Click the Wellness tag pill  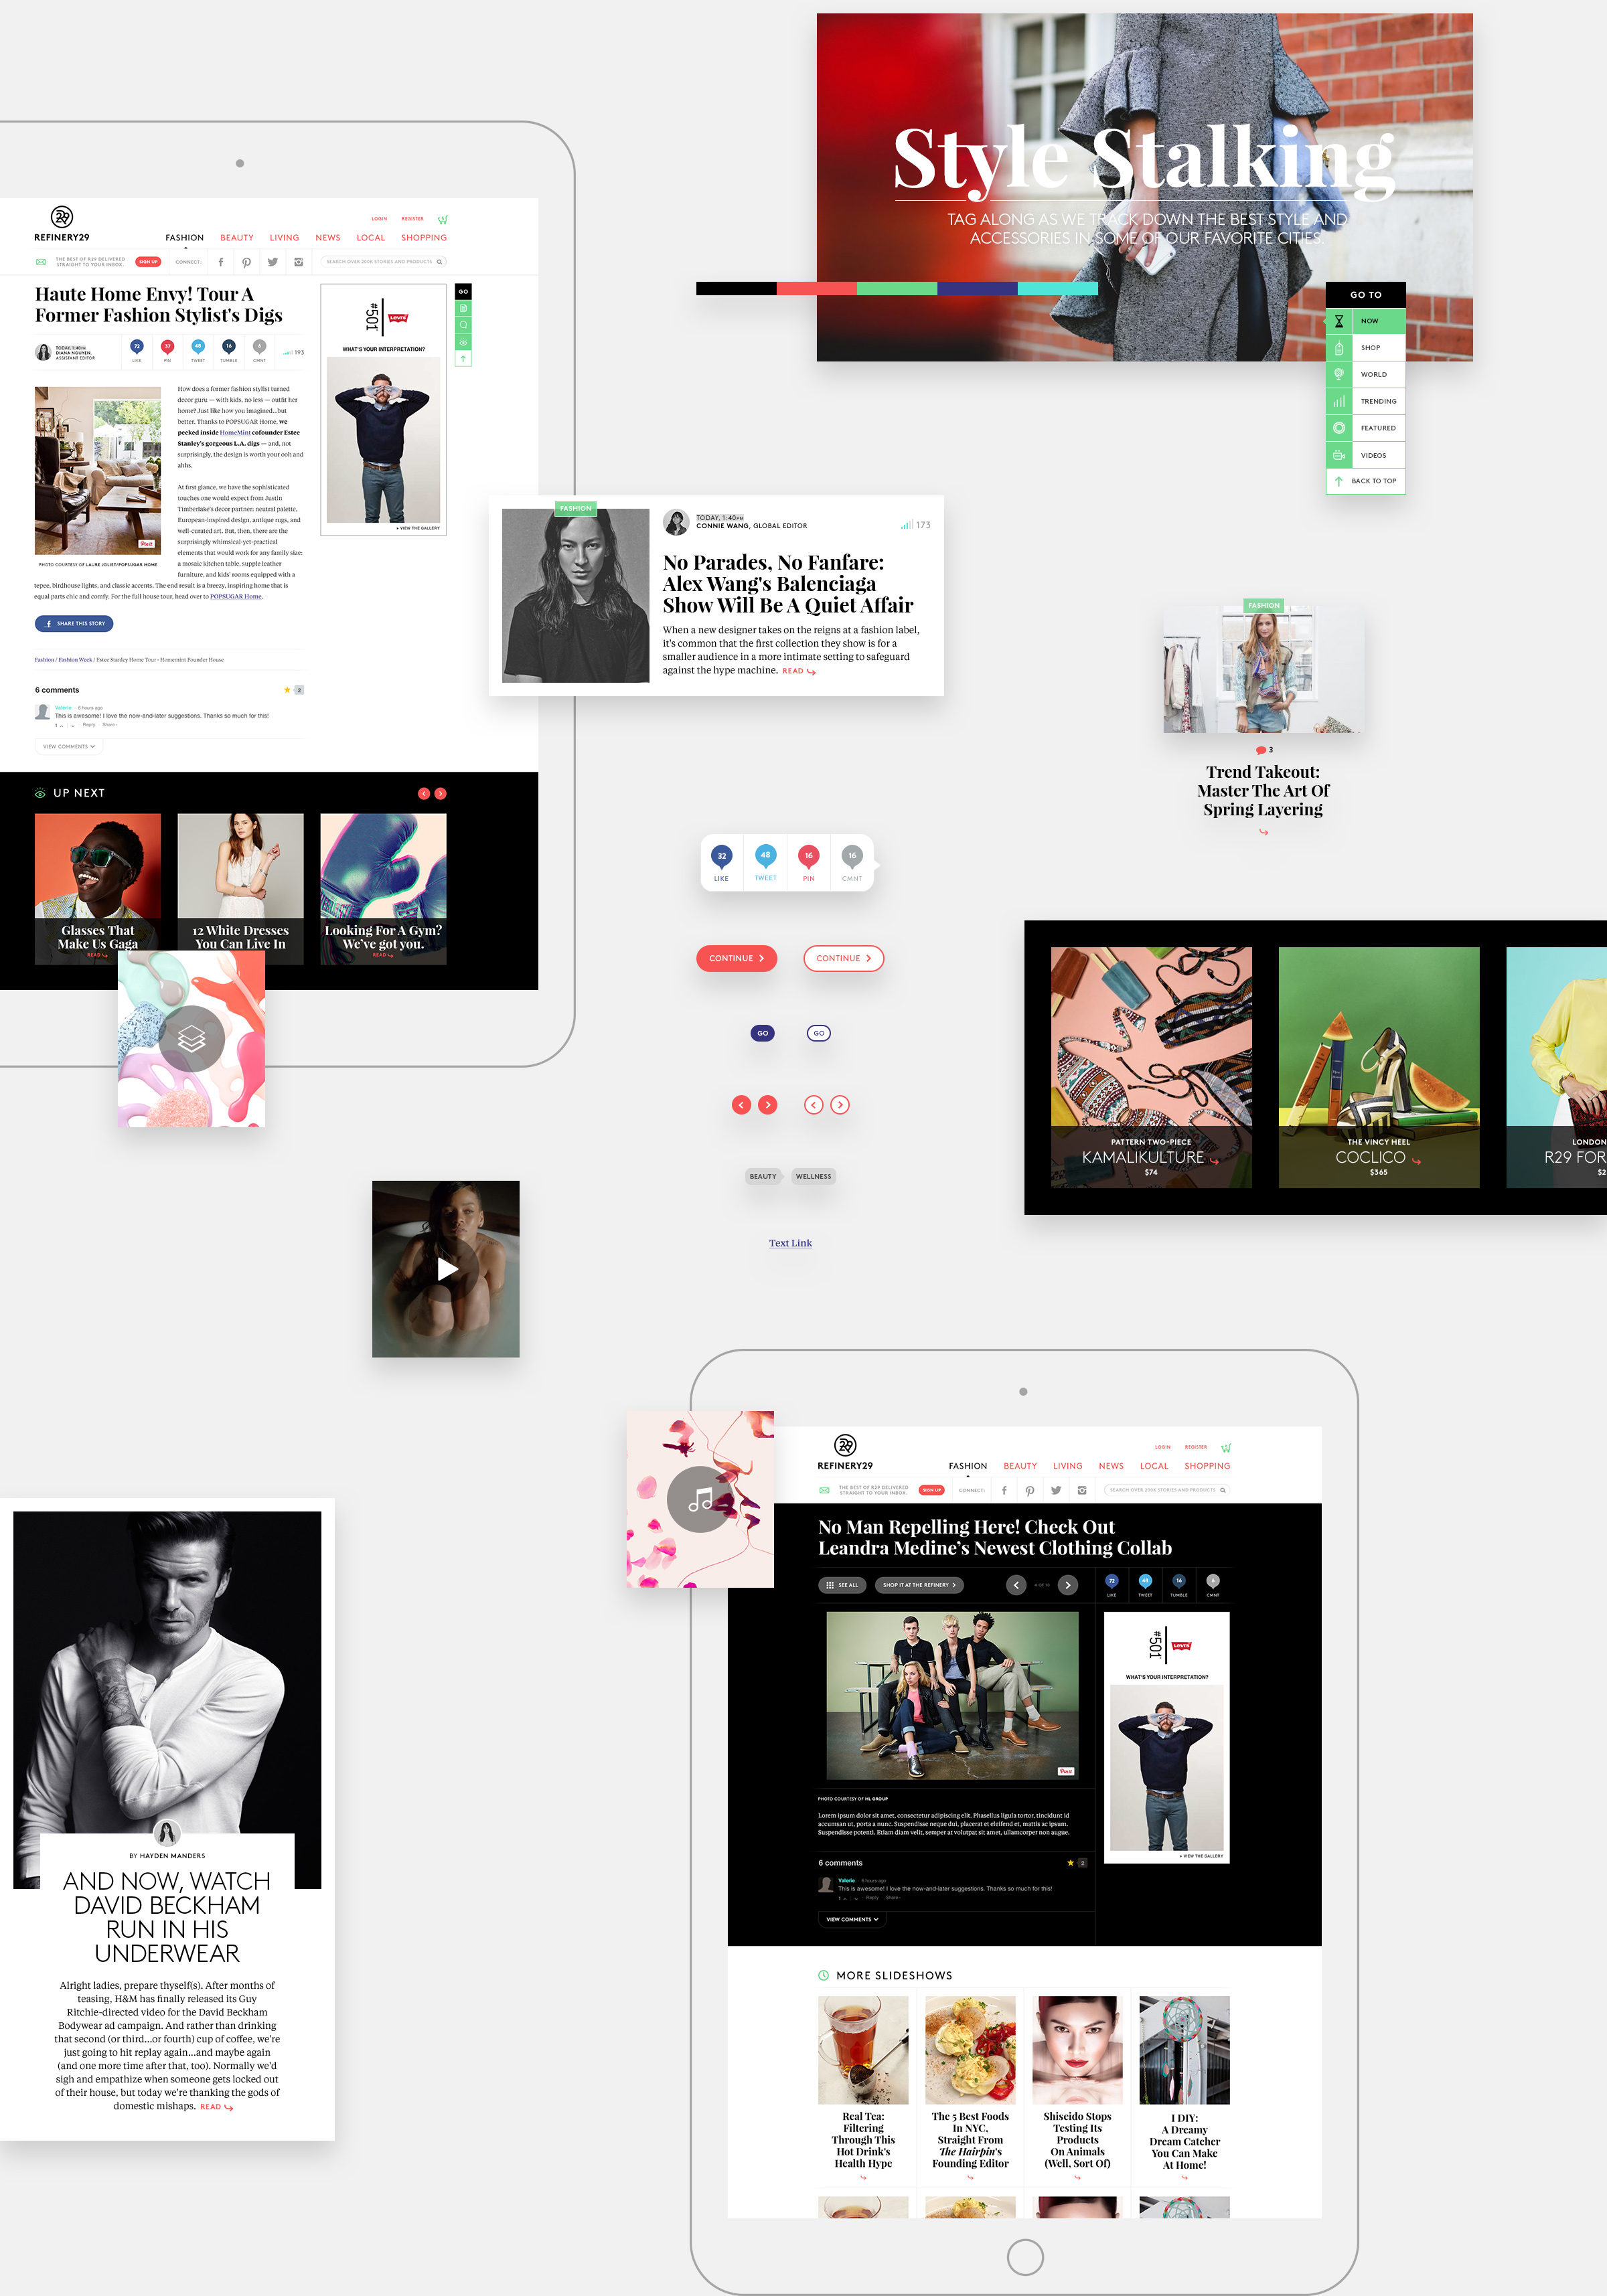(x=813, y=1176)
